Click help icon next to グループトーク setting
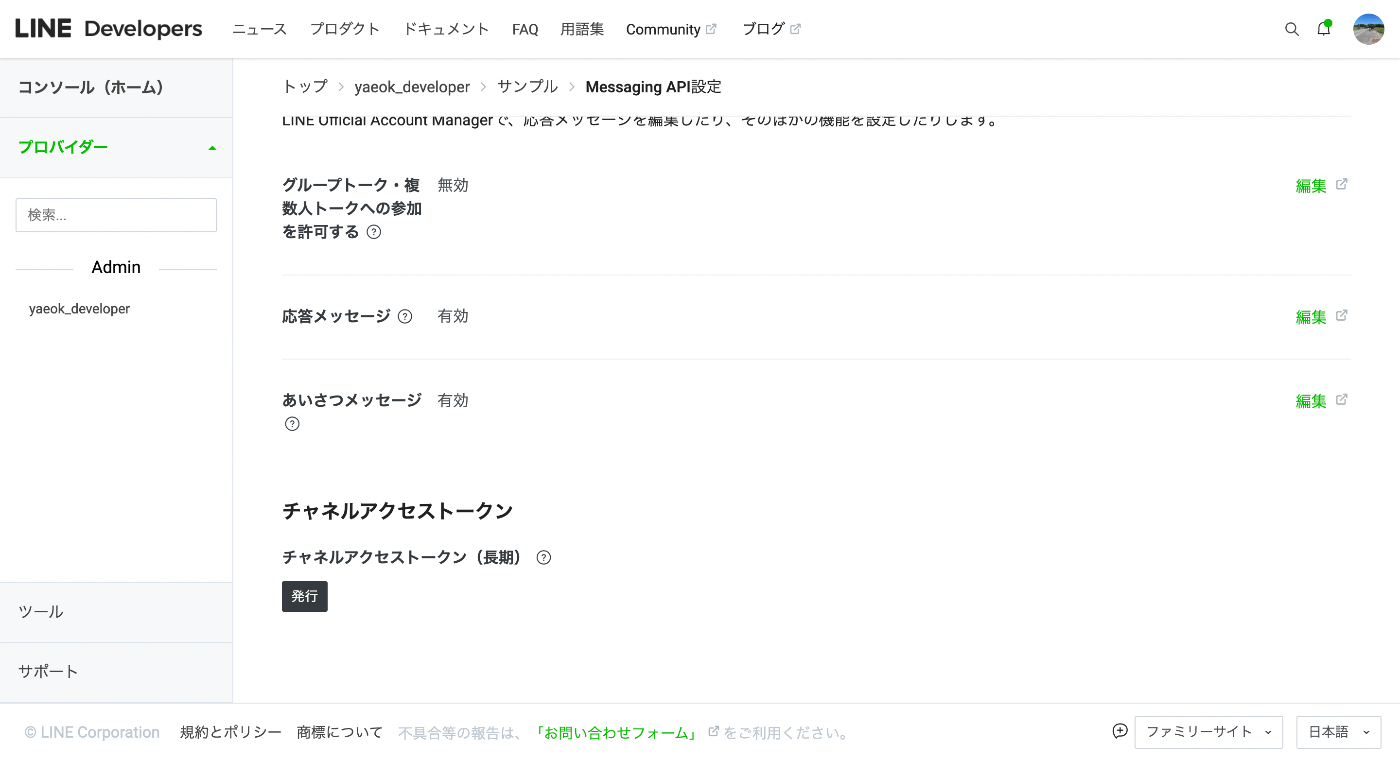Viewport: 1400px width, 761px height. [374, 232]
